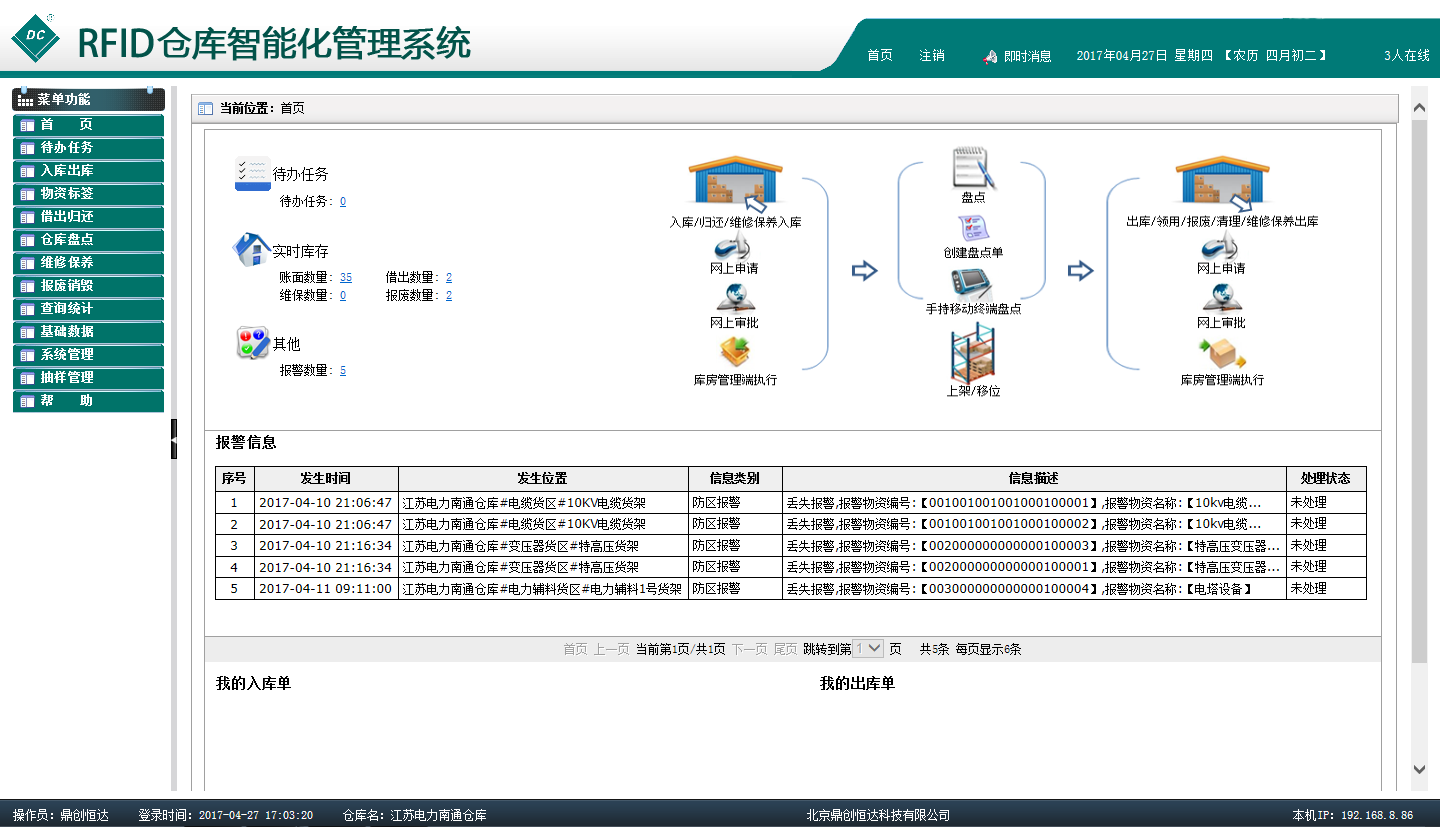Click the 首页 link in the header
1440x827 pixels.
880,56
